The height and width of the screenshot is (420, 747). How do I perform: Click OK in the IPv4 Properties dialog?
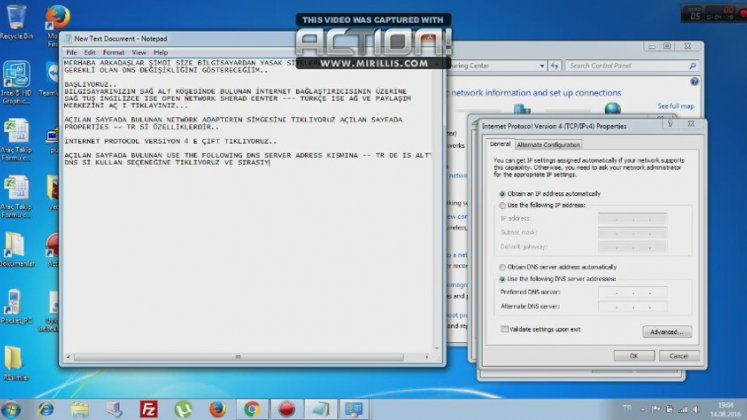pyautogui.click(x=634, y=356)
